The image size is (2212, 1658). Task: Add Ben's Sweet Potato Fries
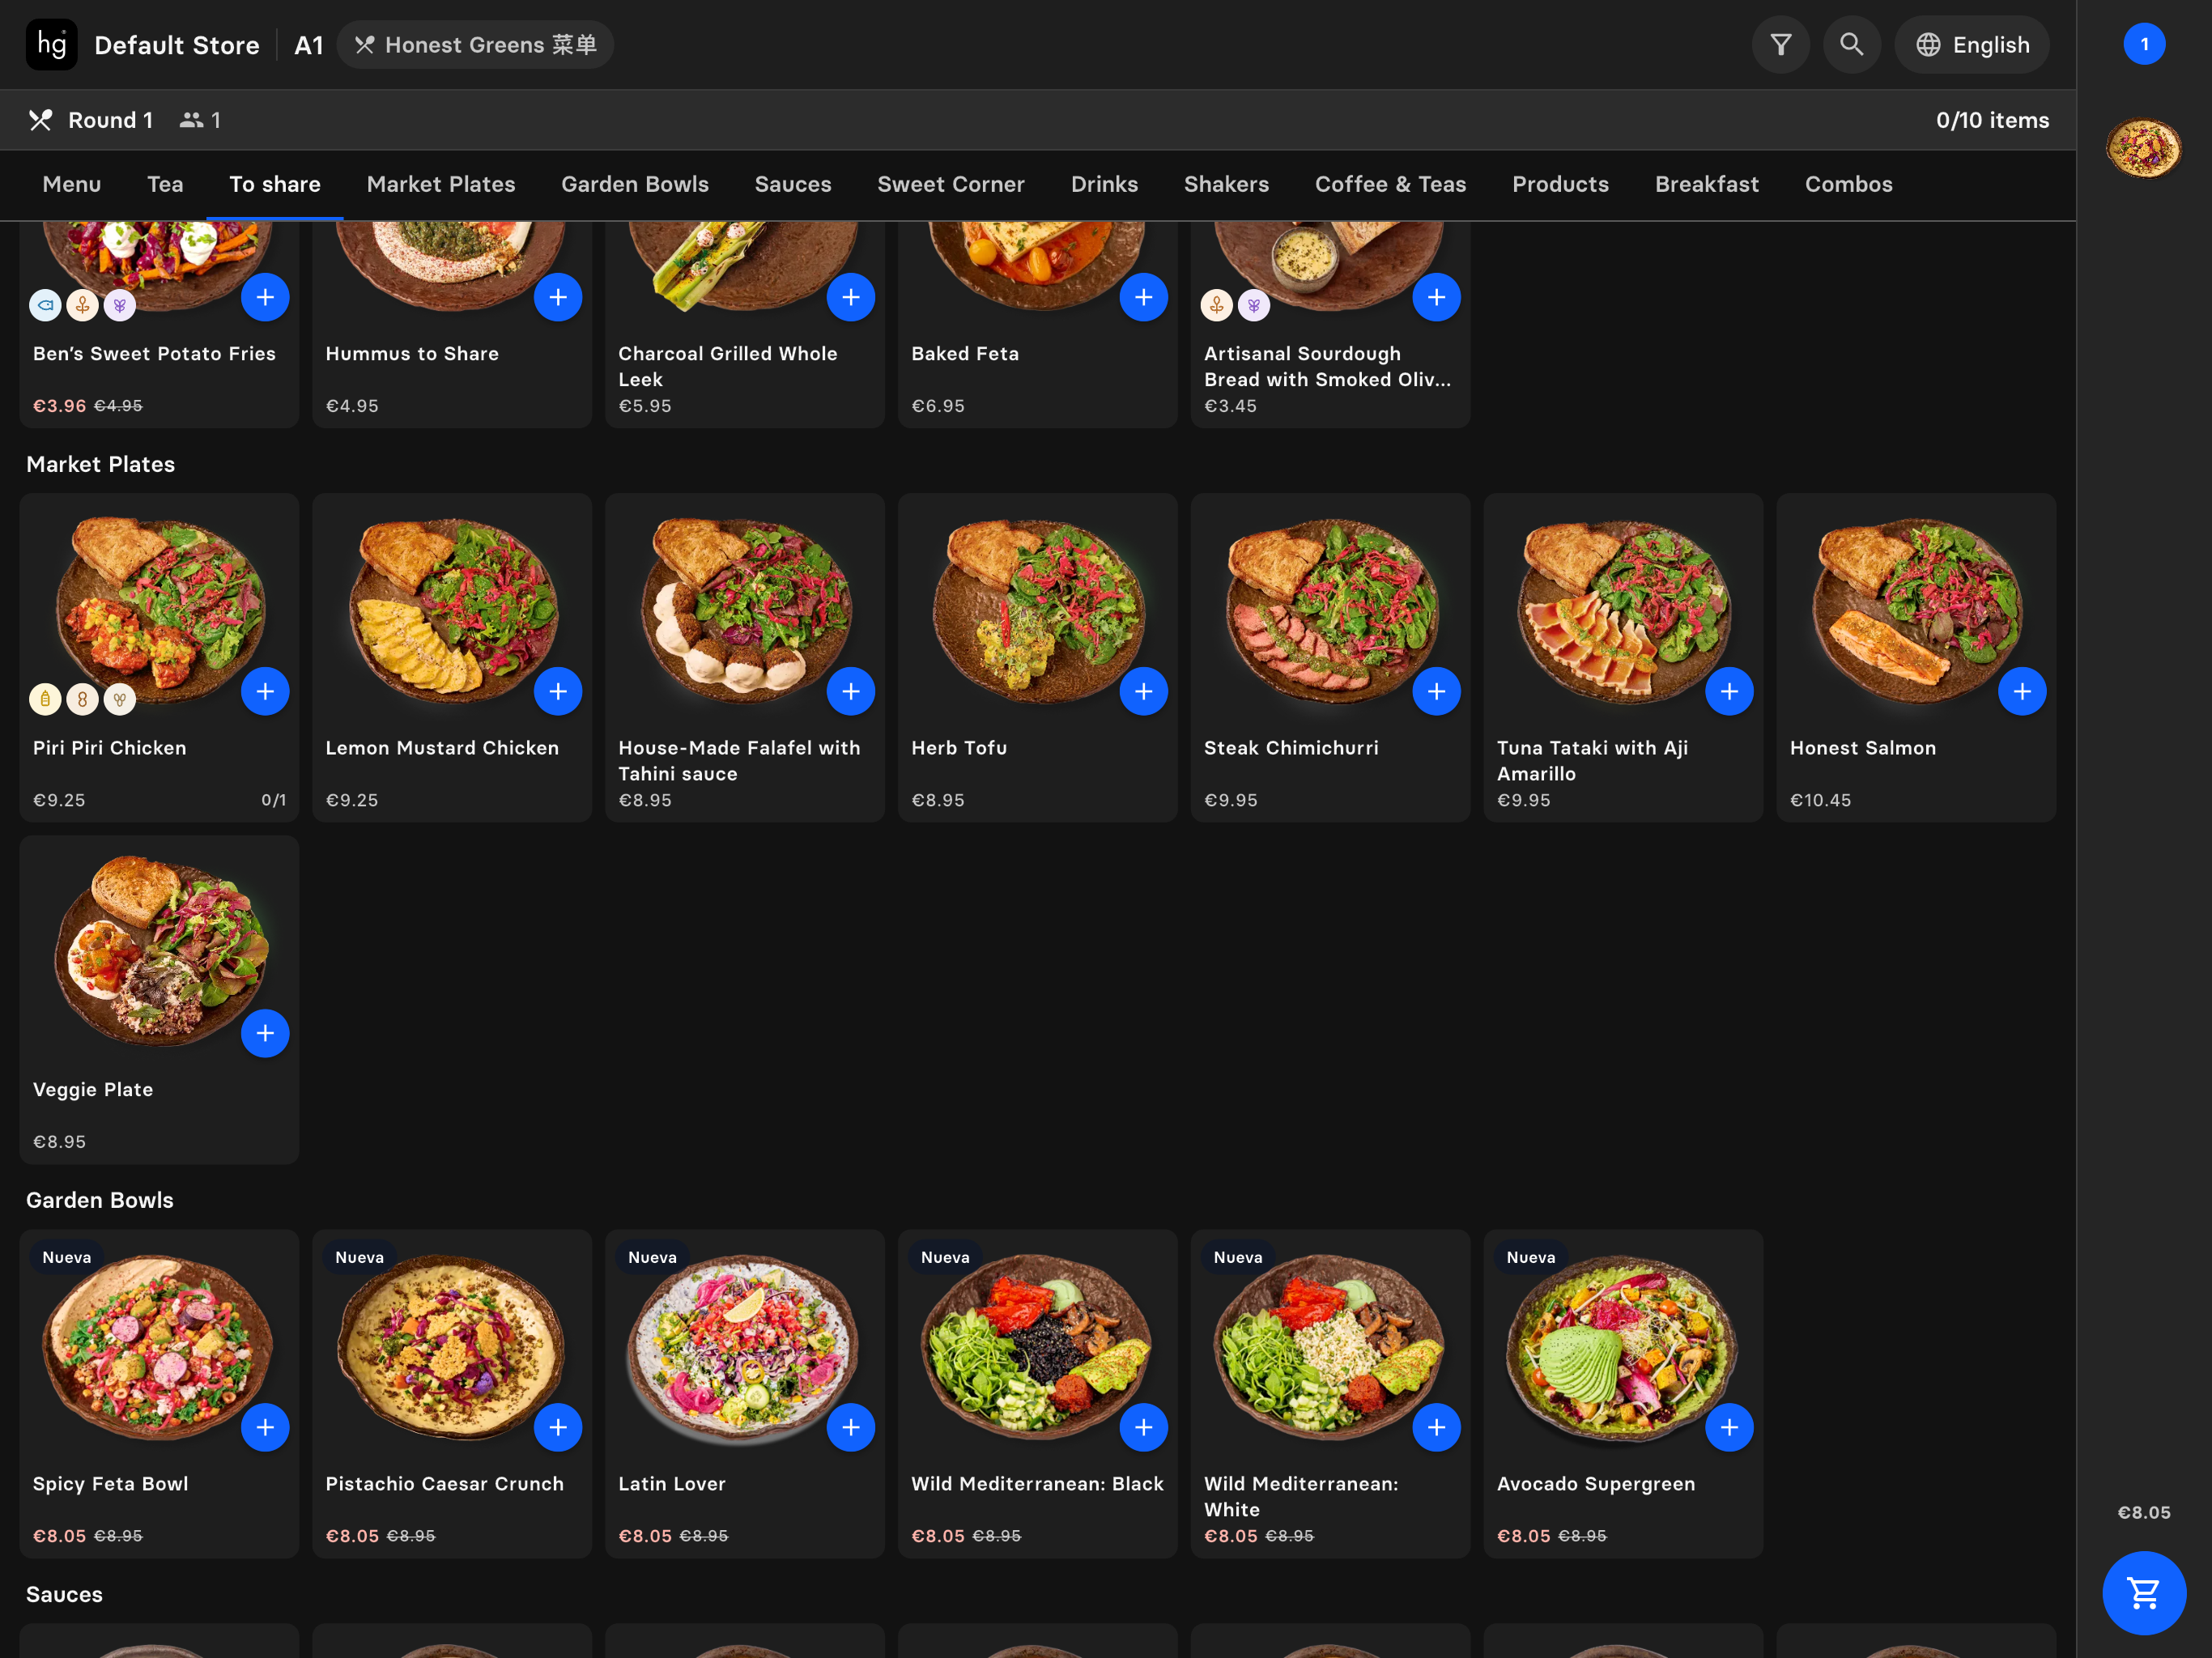point(265,297)
